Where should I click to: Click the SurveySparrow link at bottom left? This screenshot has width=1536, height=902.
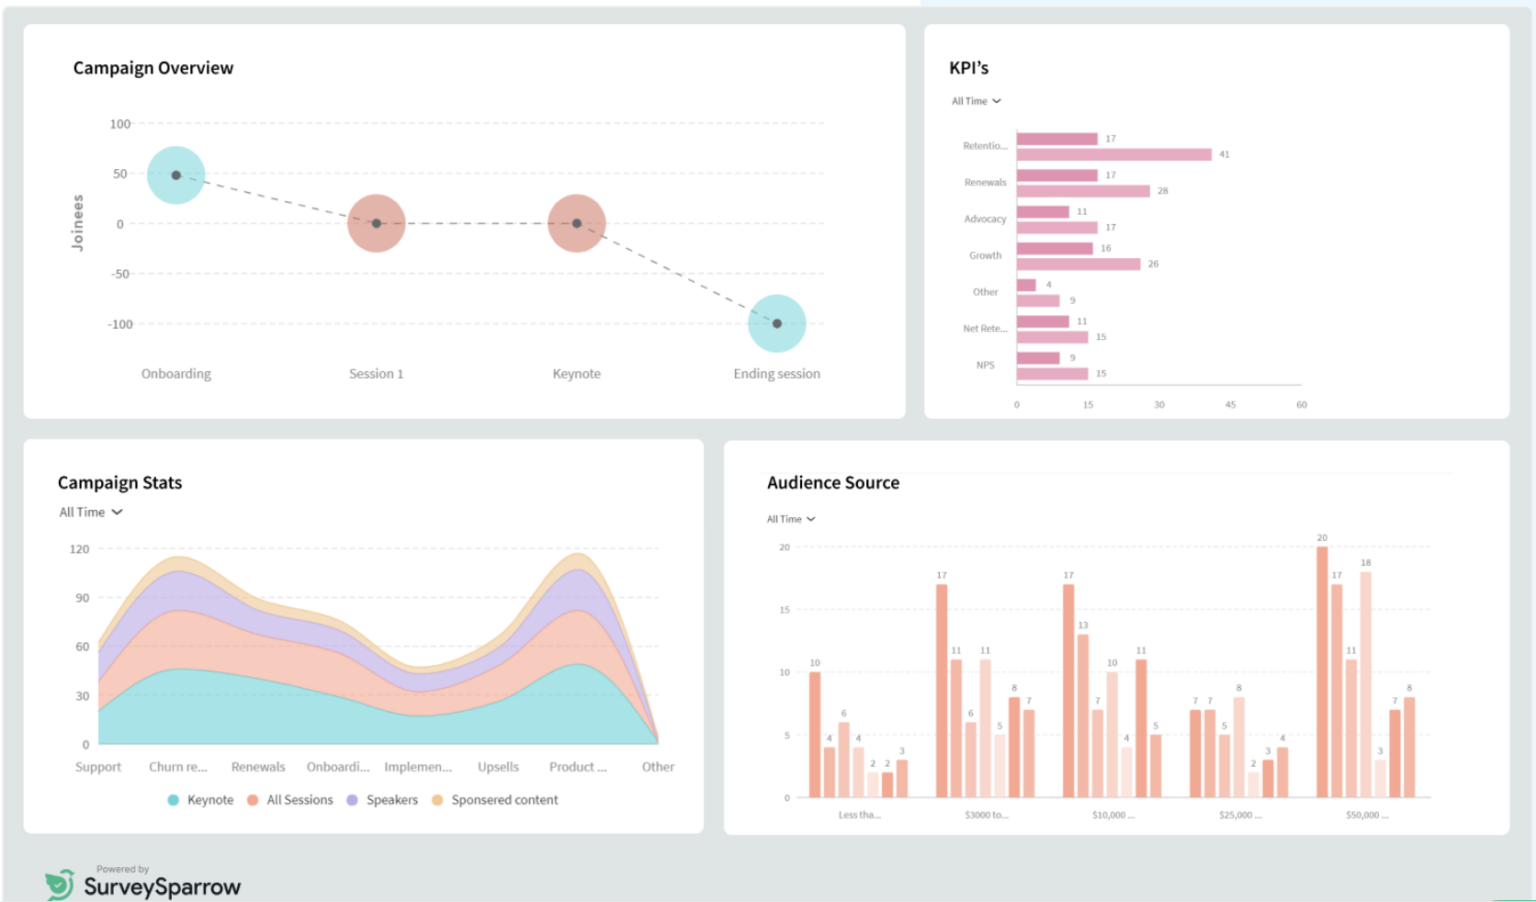tap(165, 886)
